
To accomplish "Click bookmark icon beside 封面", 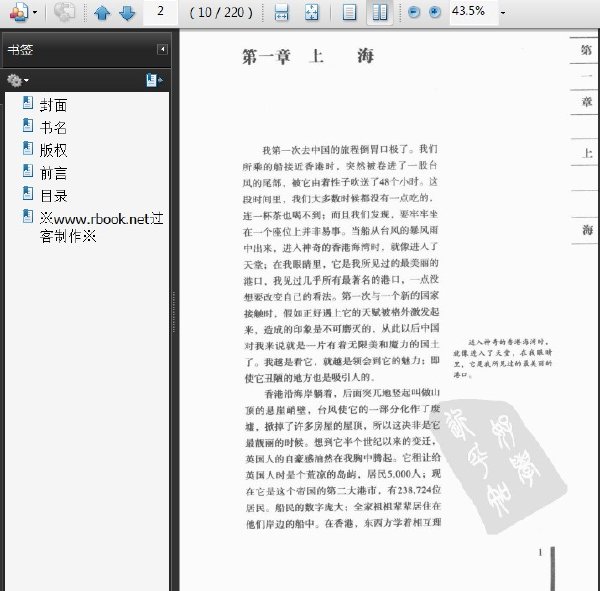I will click(x=28, y=103).
